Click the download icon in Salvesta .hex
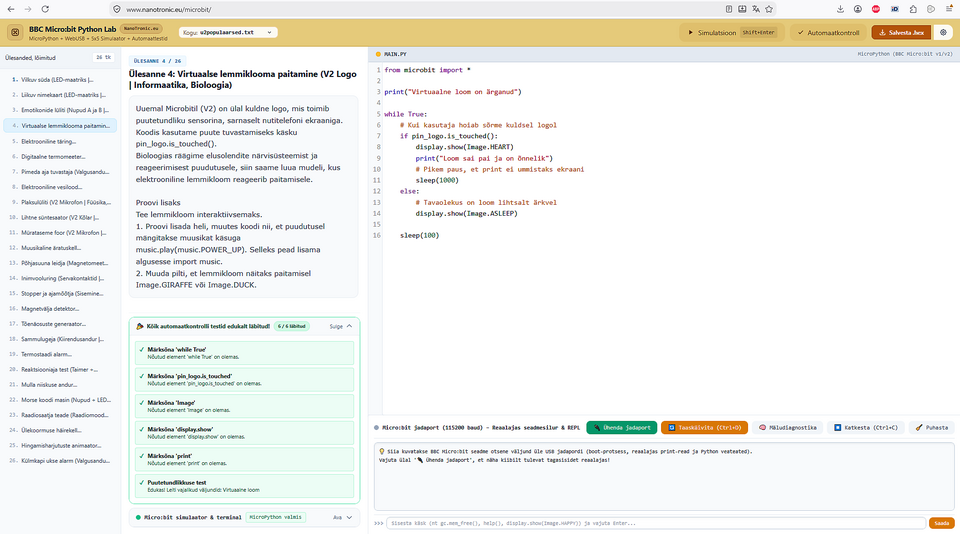960x534 pixels. (x=882, y=32)
